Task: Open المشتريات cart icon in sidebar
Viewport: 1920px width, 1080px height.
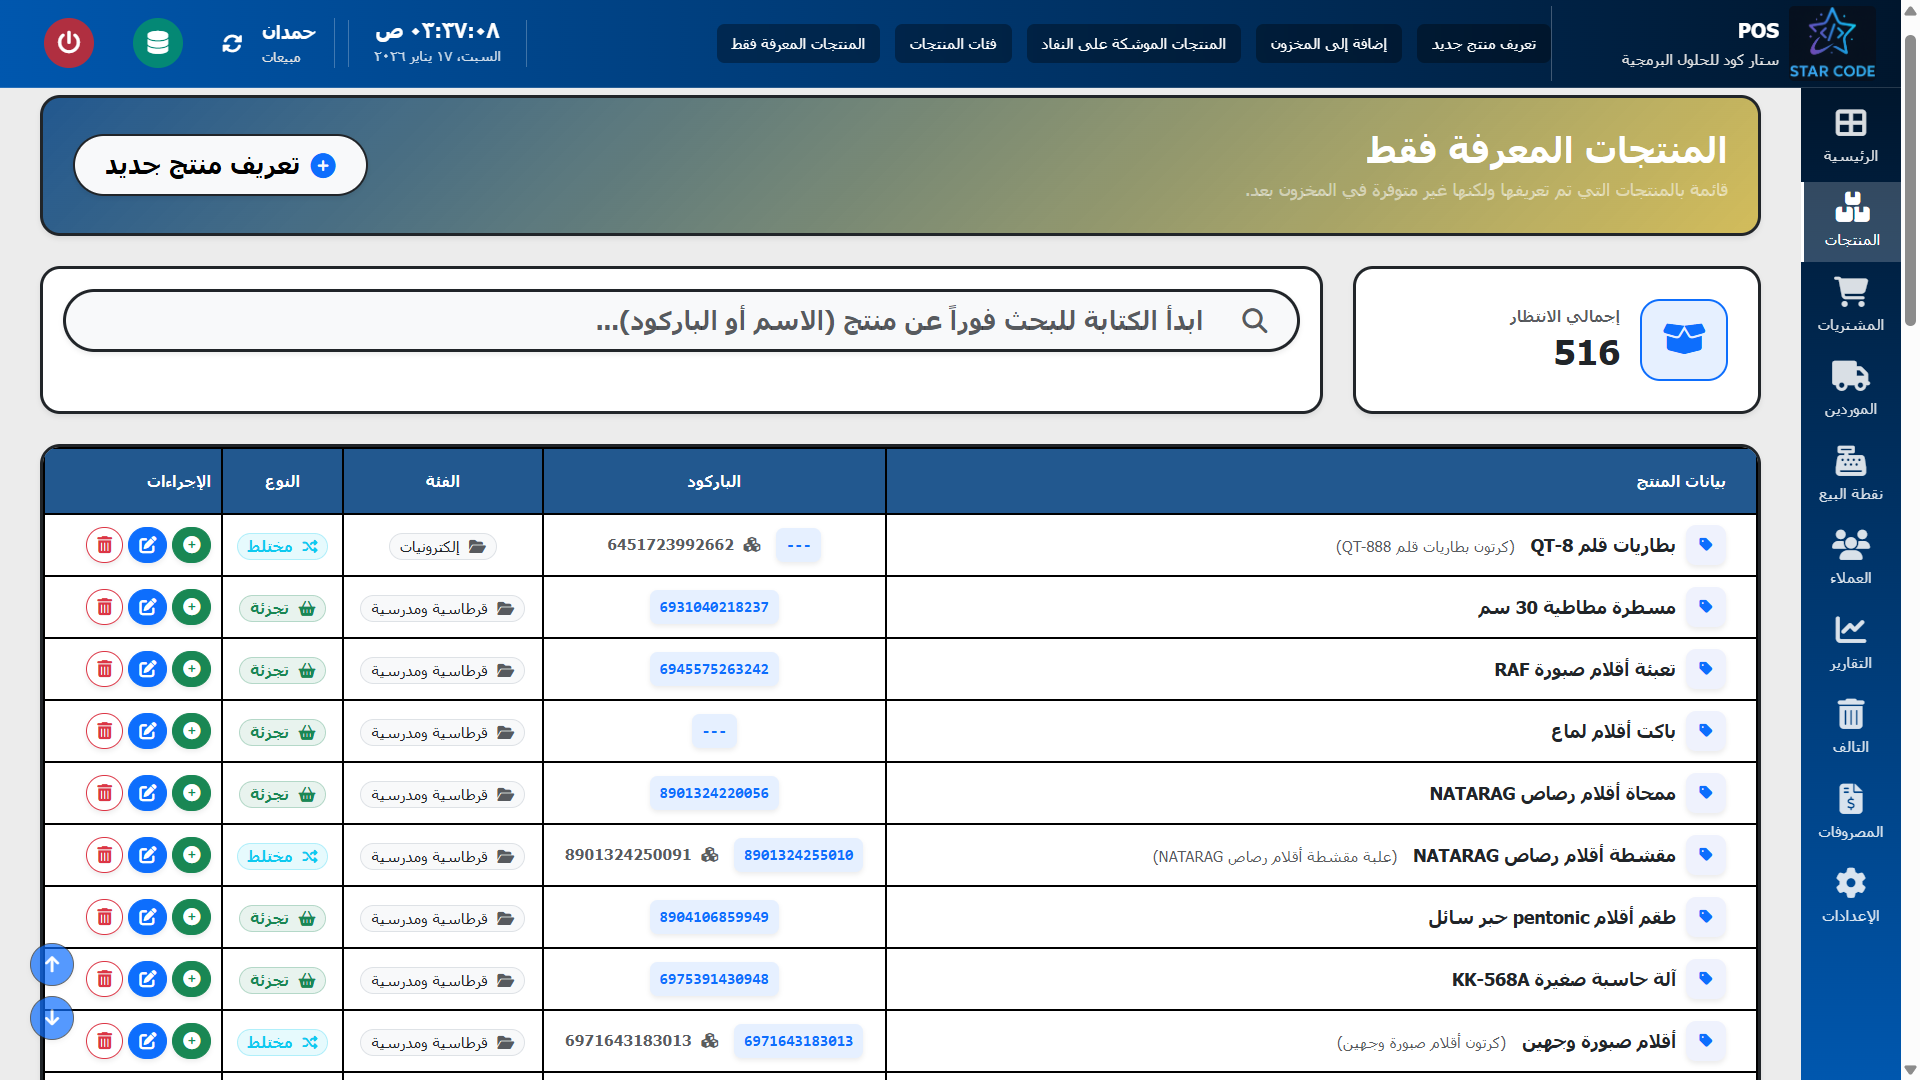Action: [1850, 305]
